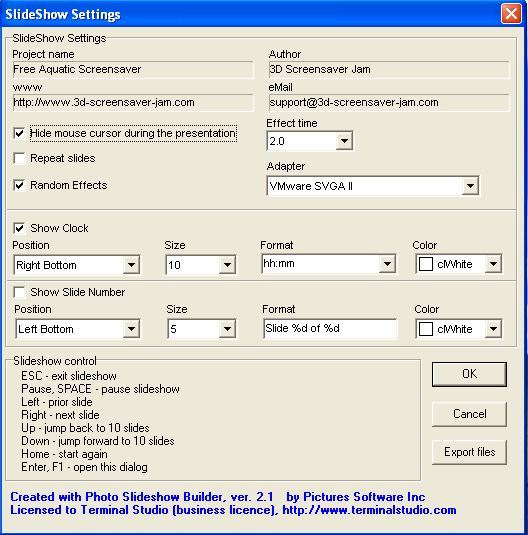Image resolution: width=528 pixels, height=535 pixels.
Task: Enable the Repeat slides checkbox
Action: [19, 158]
